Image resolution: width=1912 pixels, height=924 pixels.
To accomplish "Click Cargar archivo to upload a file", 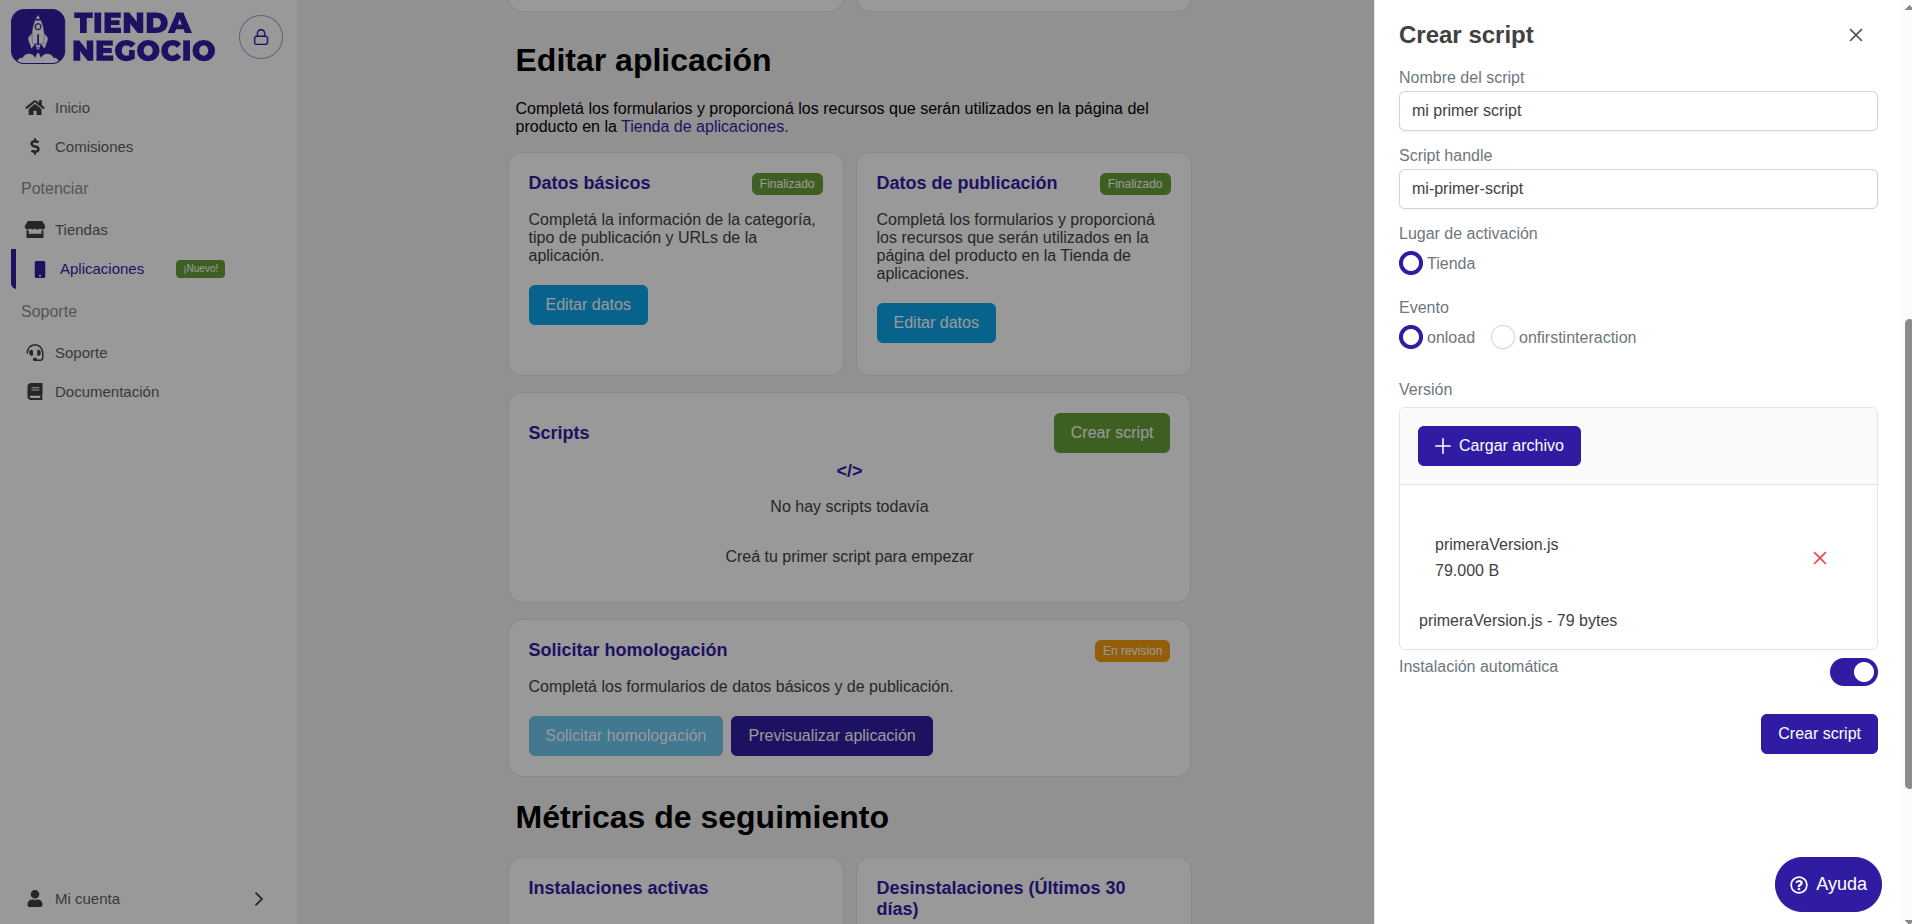I will (x=1499, y=446).
